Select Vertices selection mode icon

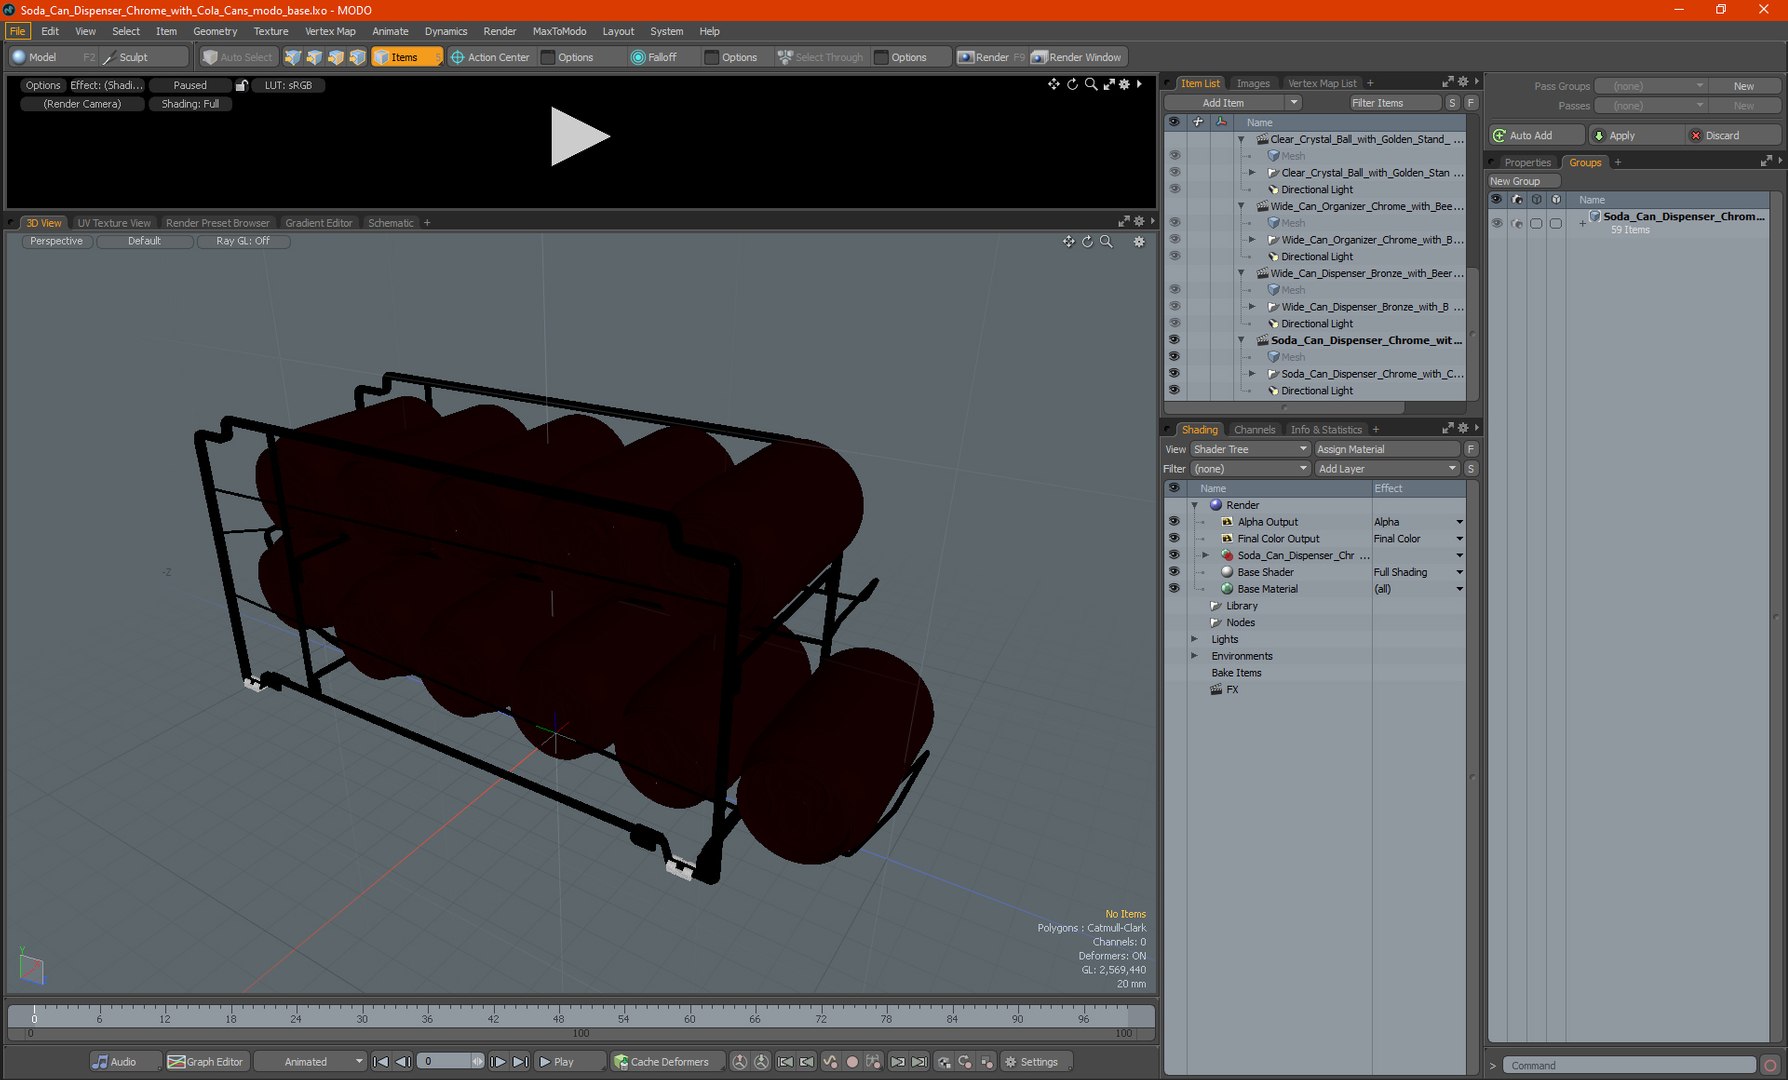[x=293, y=57]
